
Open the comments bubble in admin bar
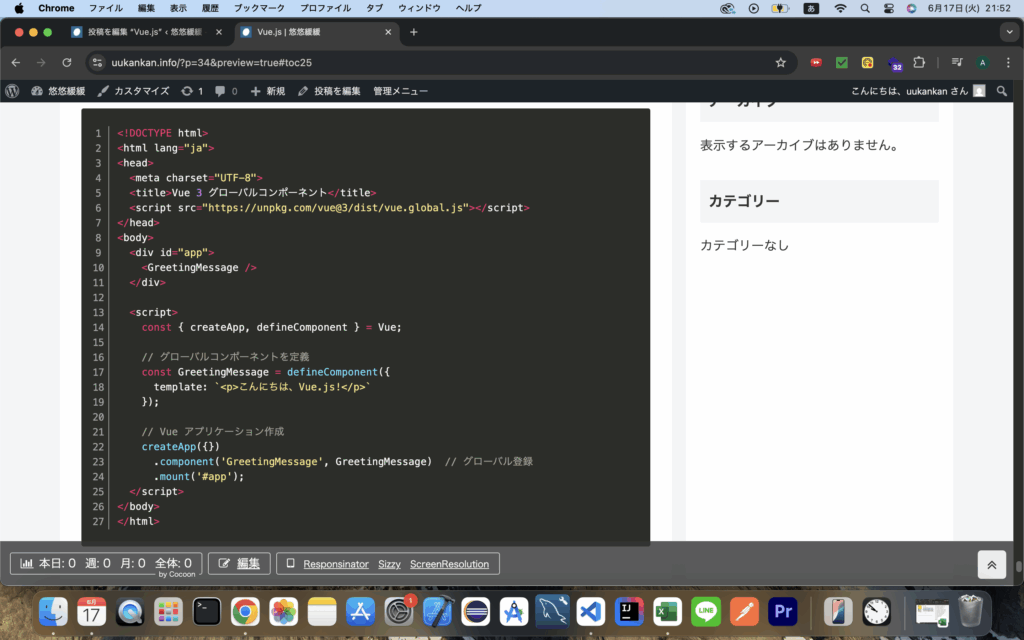tap(225, 91)
